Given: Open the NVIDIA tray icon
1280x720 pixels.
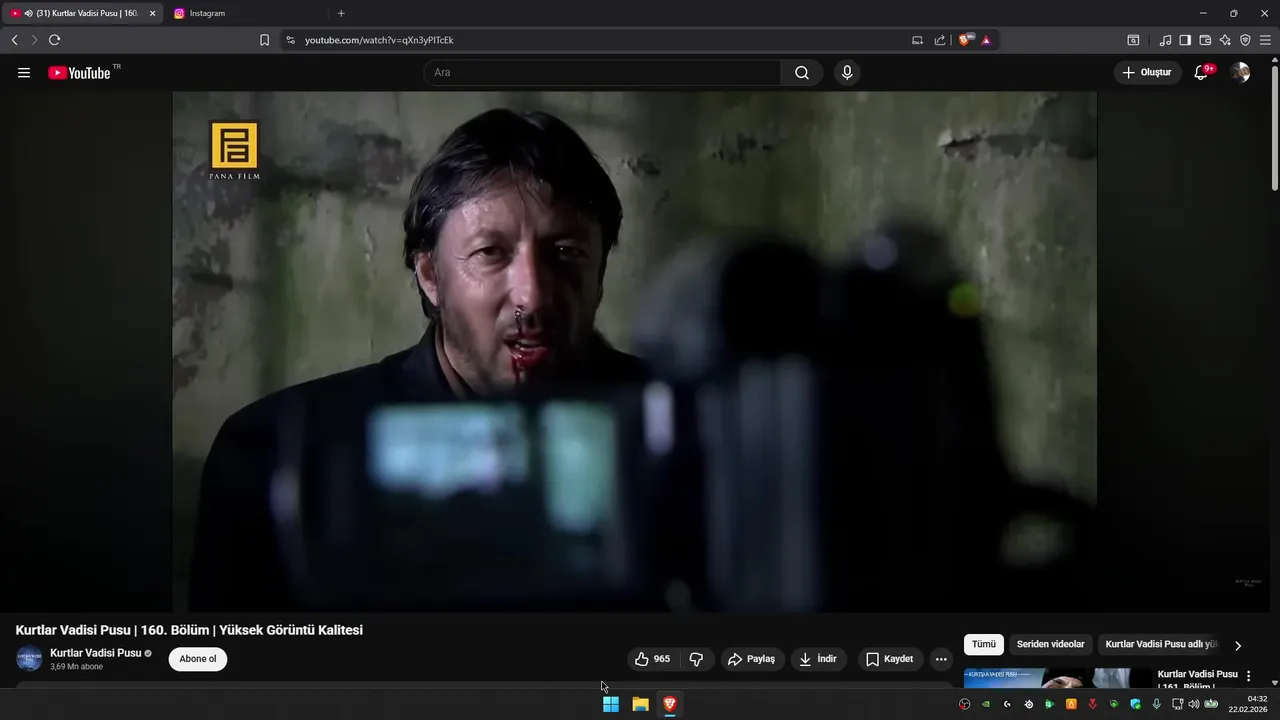Looking at the screenshot, I should point(986,704).
